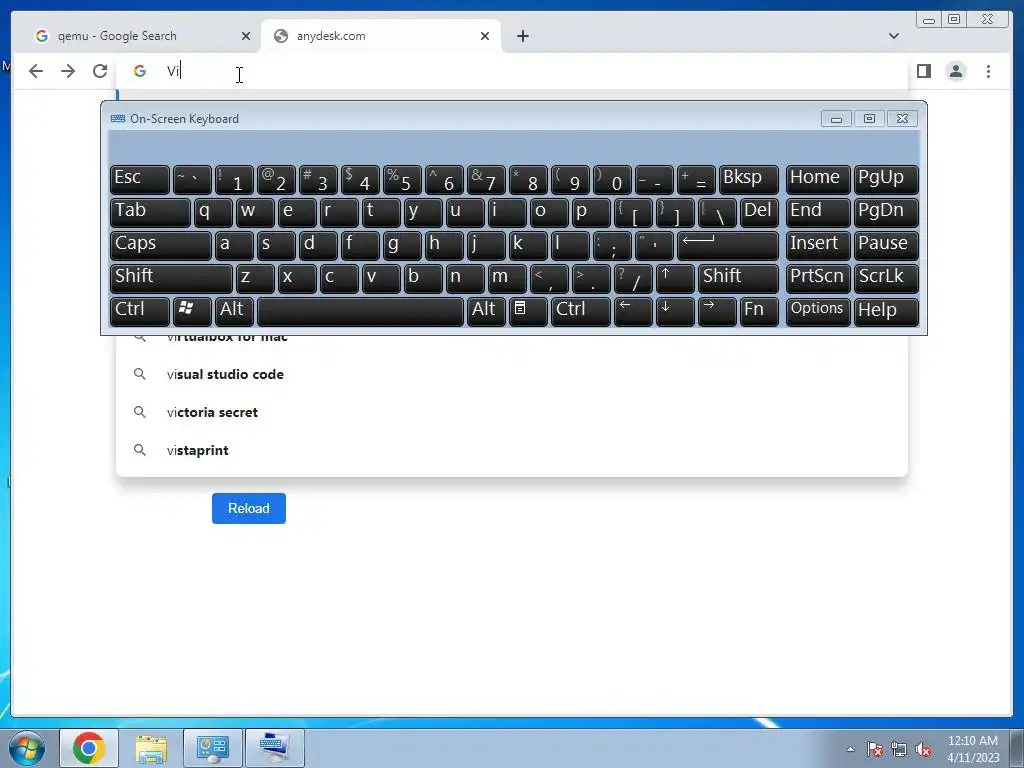This screenshot has width=1024, height=768.
Task: Choose 'visual studio code' suggestion
Action: pos(511,374)
